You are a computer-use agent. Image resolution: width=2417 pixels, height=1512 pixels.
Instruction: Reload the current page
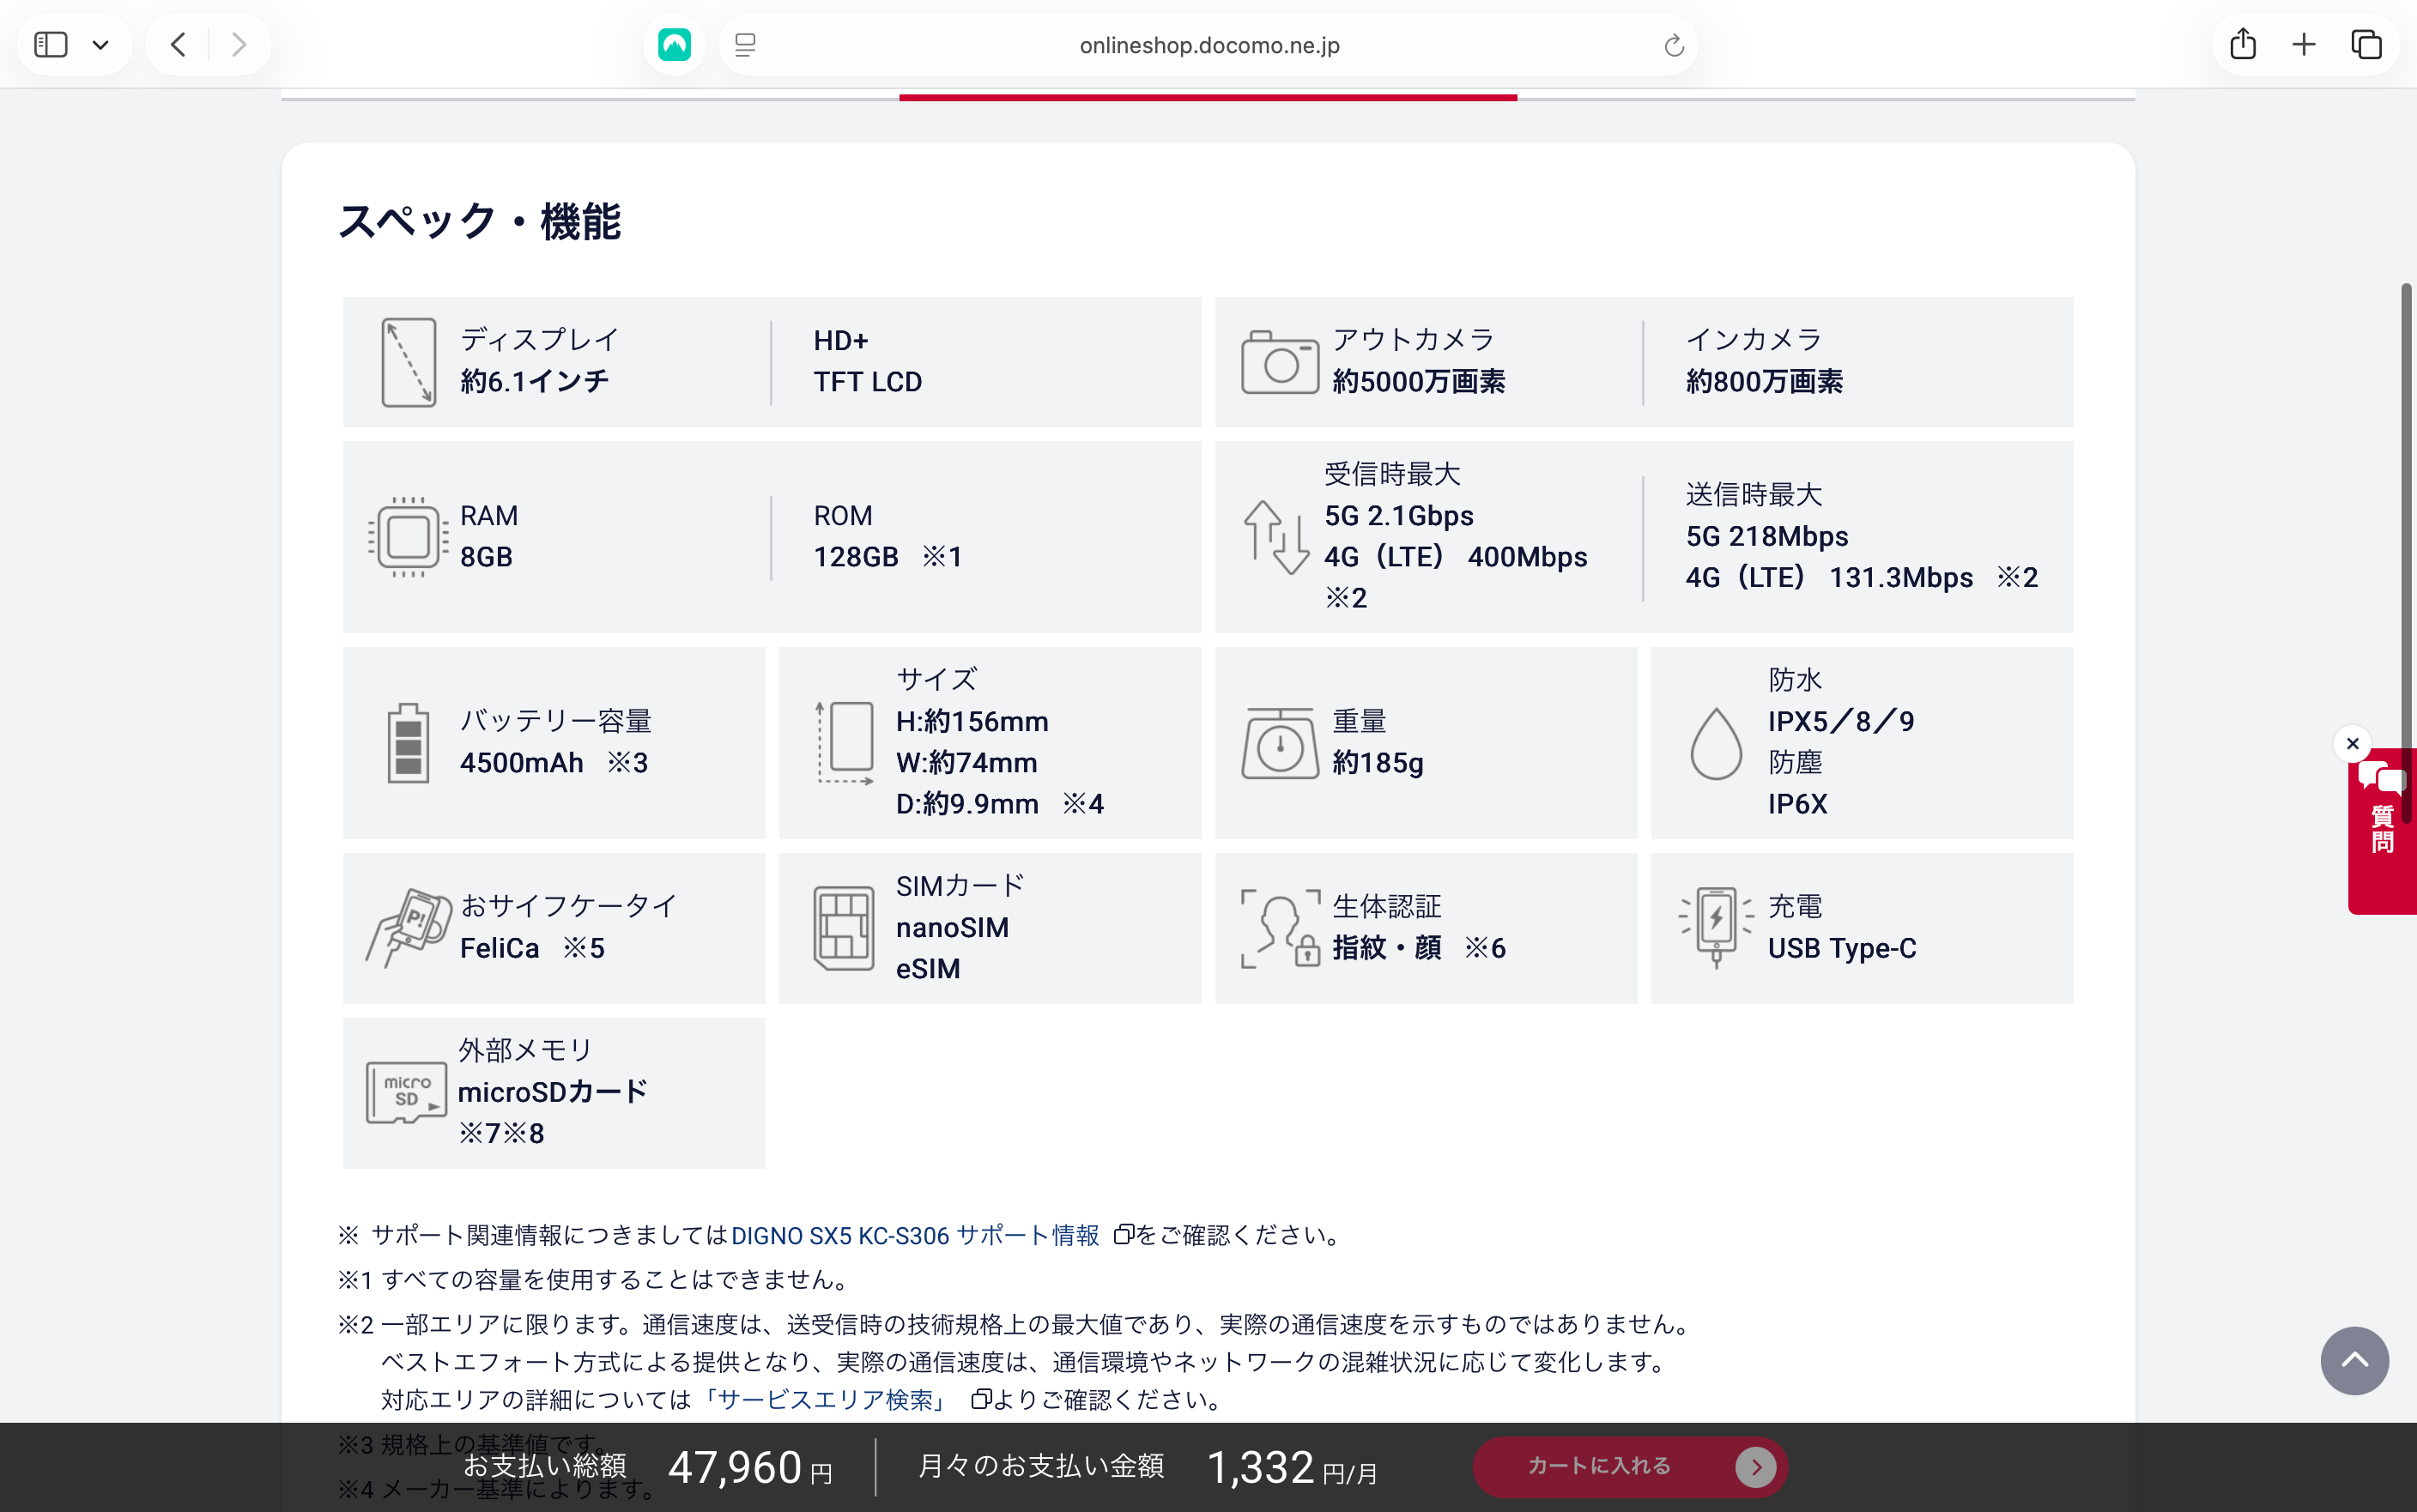(1673, 45)
